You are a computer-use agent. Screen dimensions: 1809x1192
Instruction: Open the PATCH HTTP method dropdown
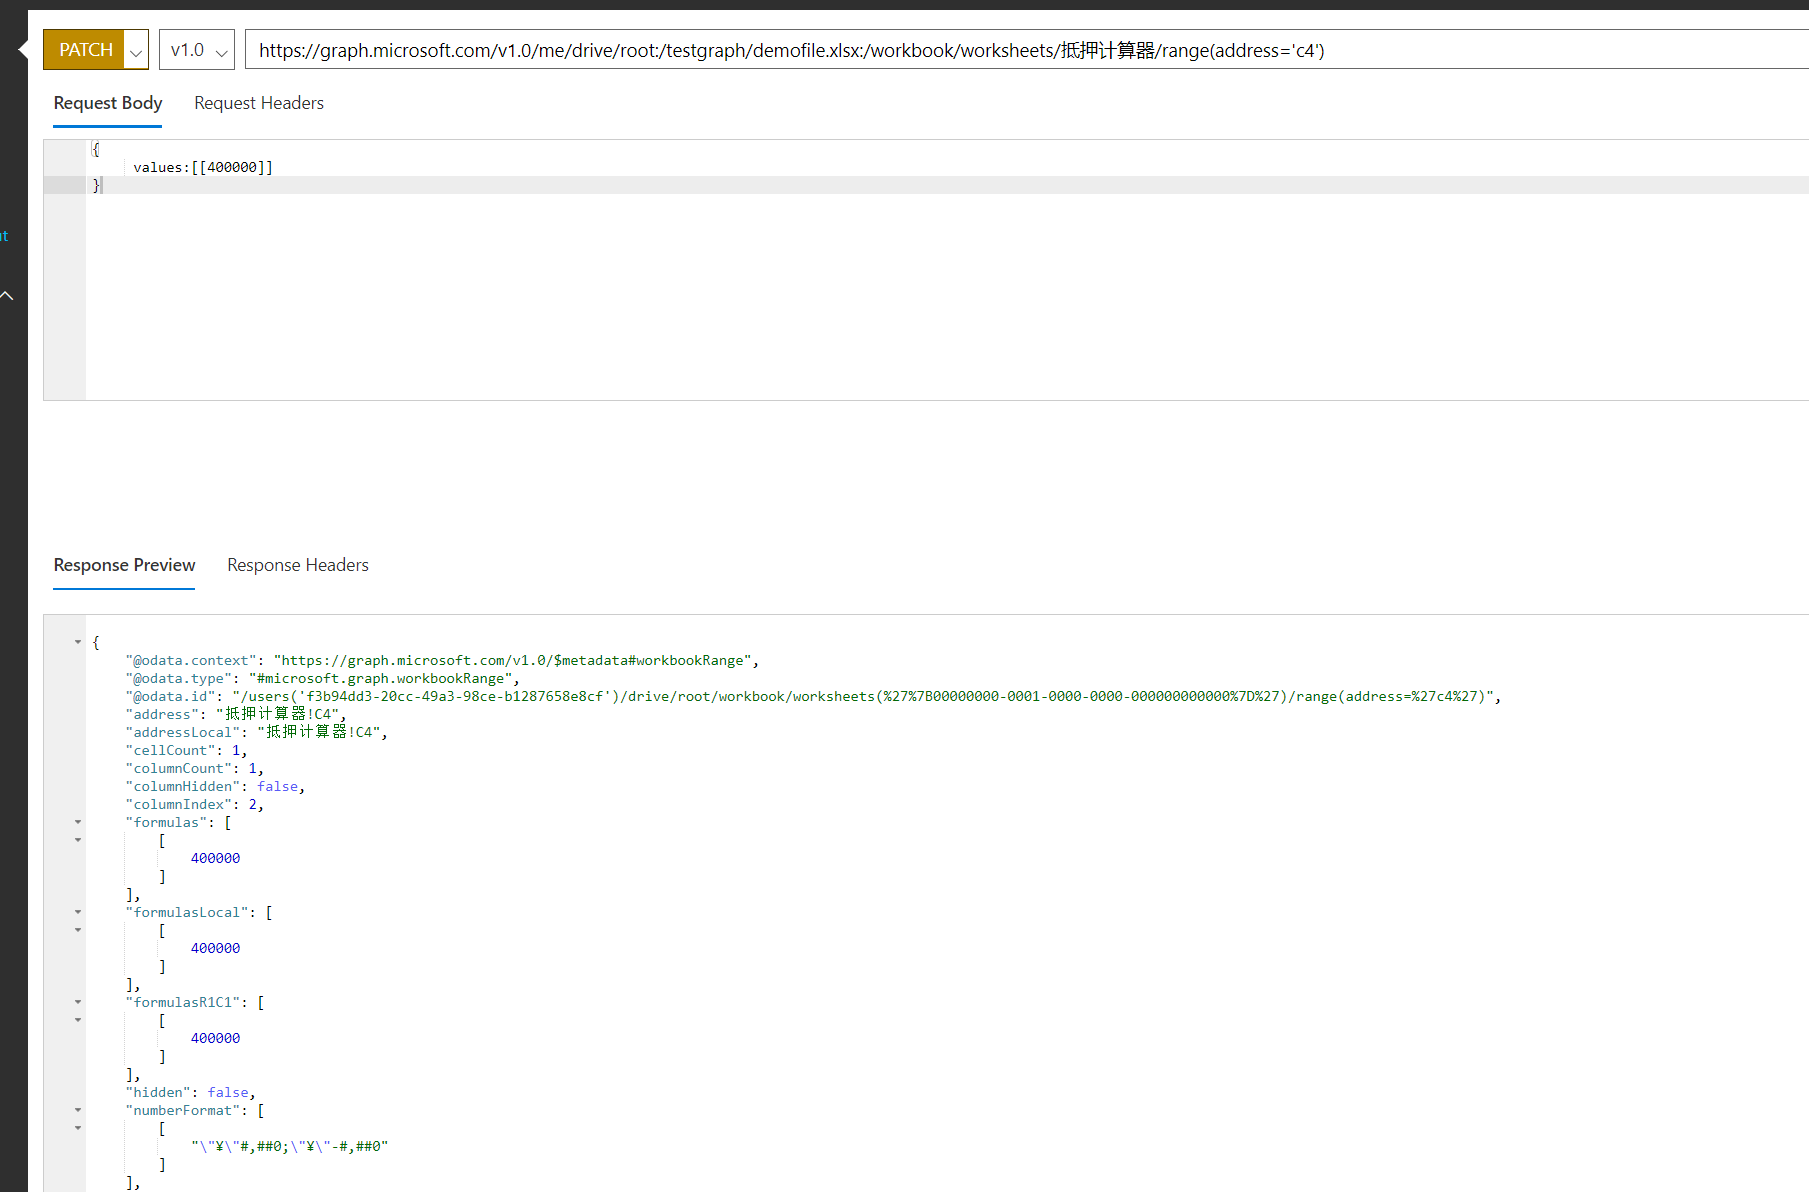(136, 50)
